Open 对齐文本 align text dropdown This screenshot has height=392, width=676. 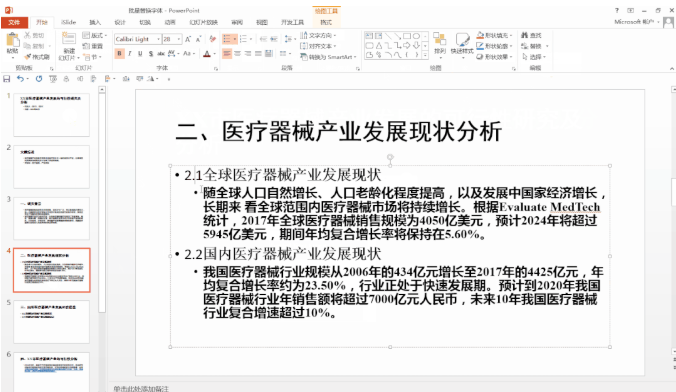coord(318,46)
